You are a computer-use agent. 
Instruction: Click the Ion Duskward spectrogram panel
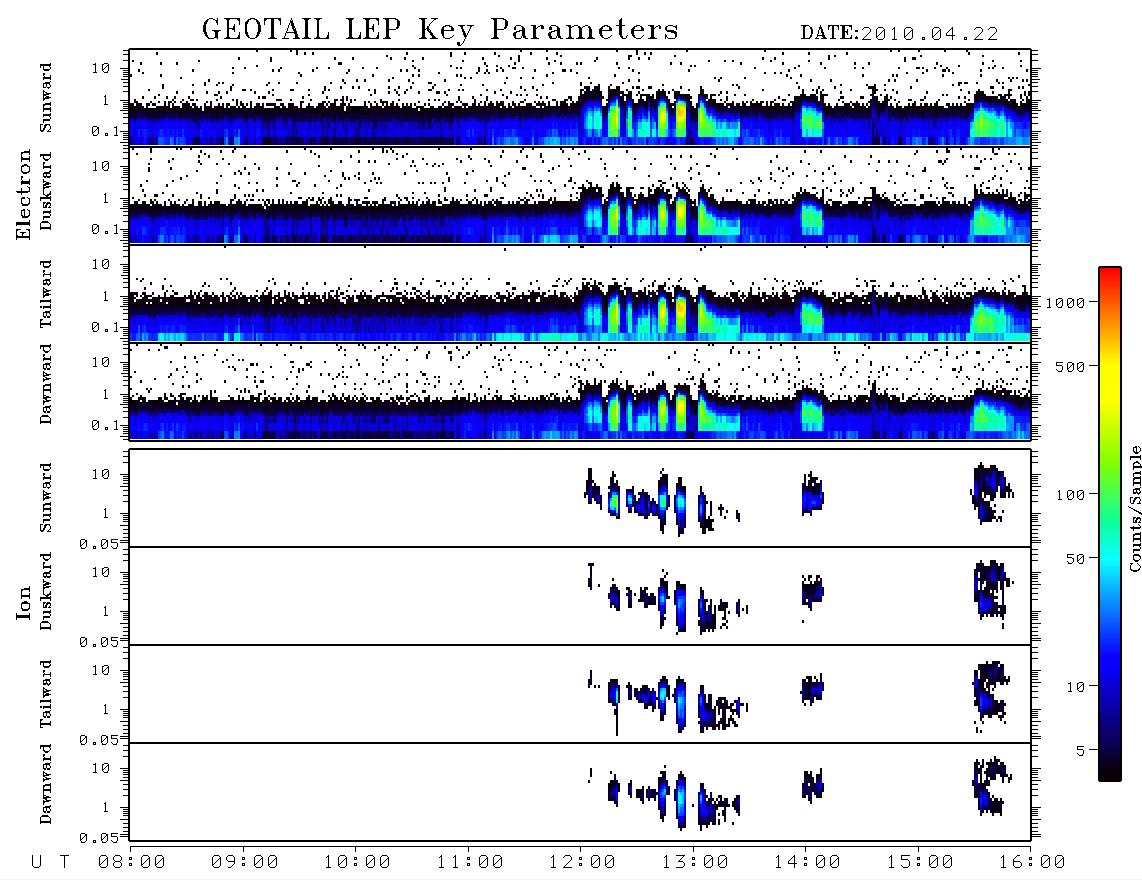pyautogui.click(x=580, y=596)
